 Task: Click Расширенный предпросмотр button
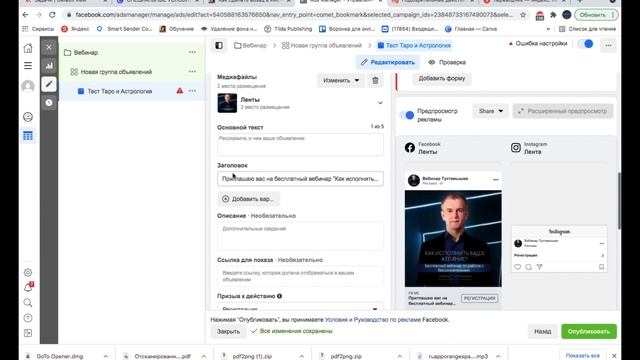coord(563,111)
